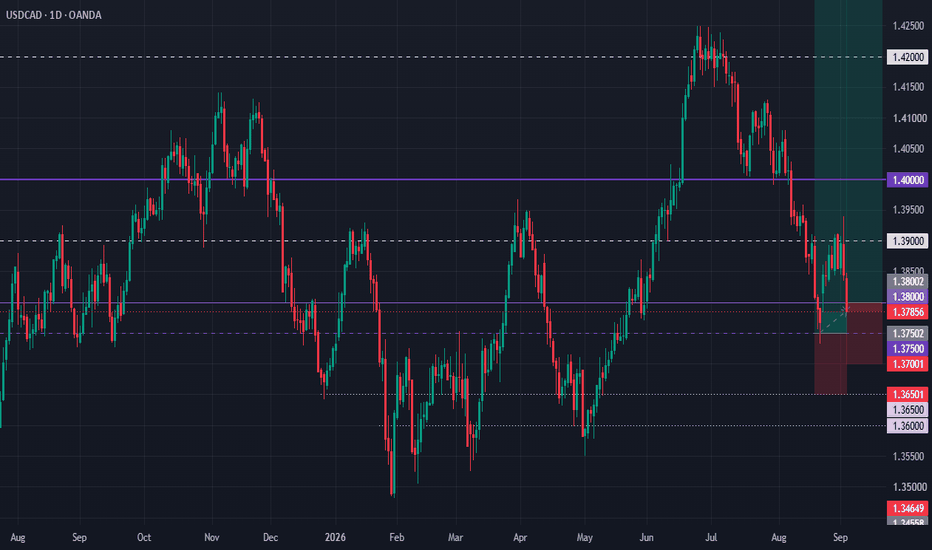
Task: Select the Feb label on time axis
Action: 396,537
